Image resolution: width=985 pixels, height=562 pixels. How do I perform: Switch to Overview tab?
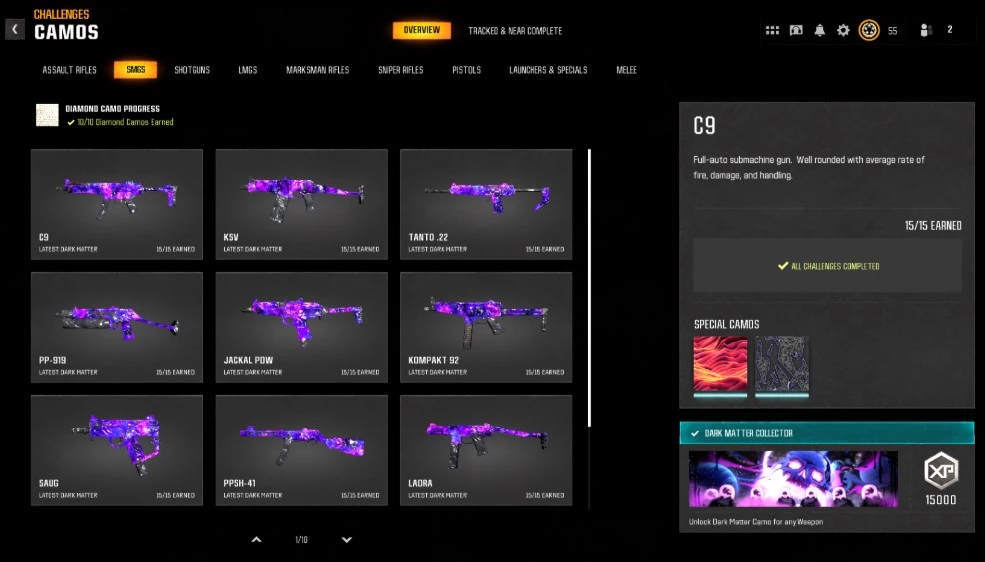click(422, 30)
